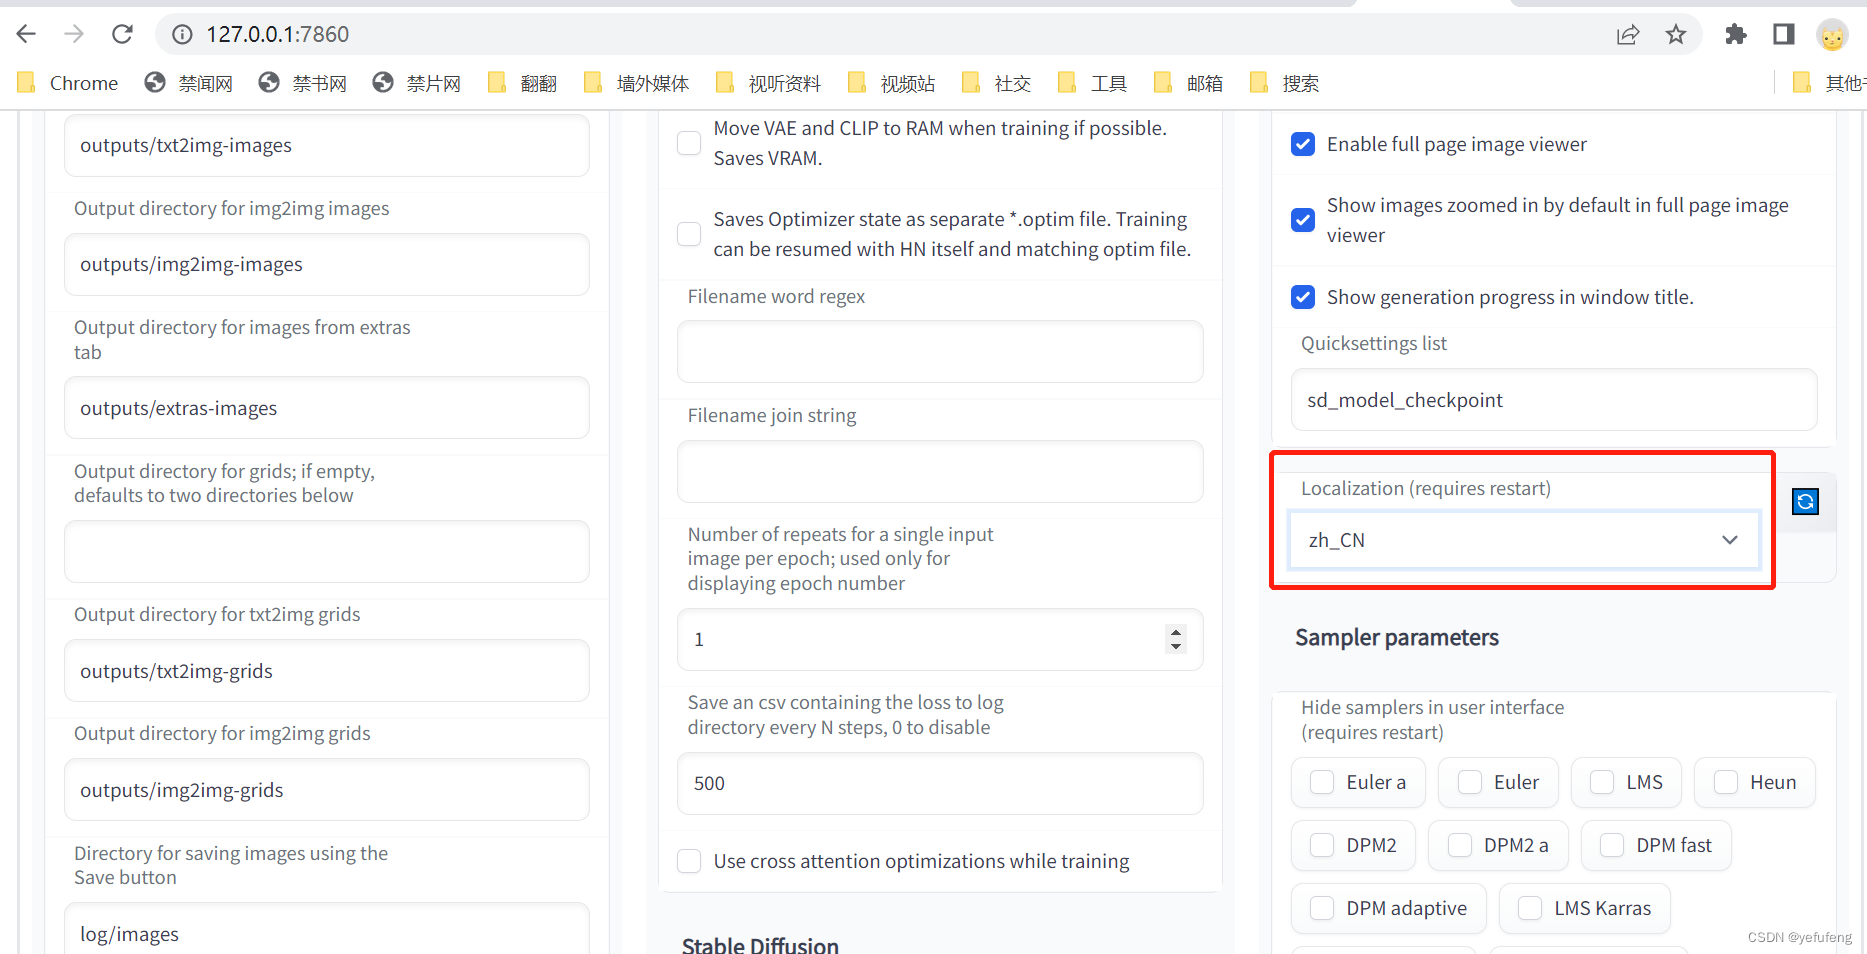Hide the DPM2 sampler
This screenshot has height=954, width=1867.
1322,845
